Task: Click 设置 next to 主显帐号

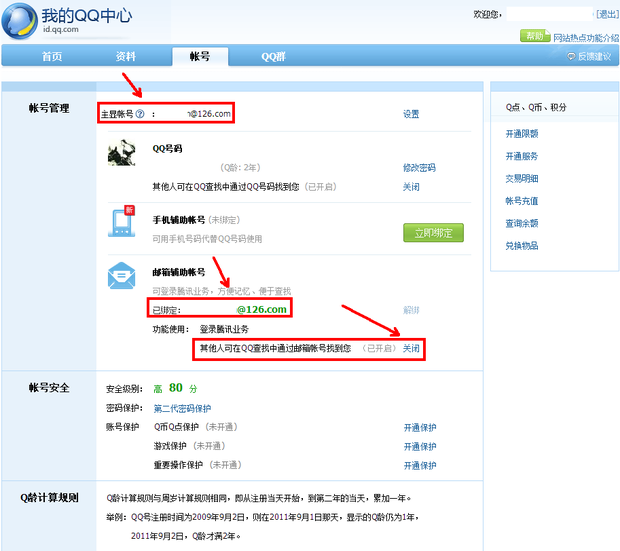Action: click(x=411, y=115)
